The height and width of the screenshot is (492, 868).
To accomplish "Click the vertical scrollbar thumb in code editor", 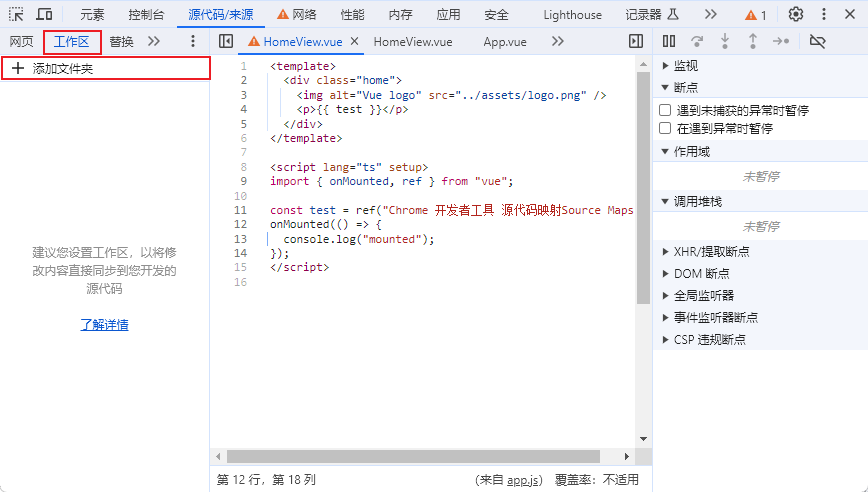I will (643, 188).
